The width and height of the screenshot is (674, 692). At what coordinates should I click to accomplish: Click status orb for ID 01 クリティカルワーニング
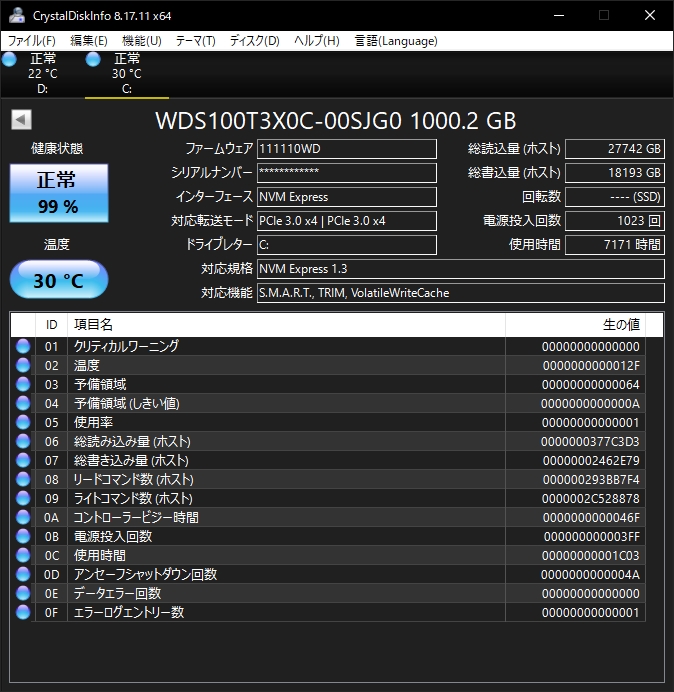click(x=23, y=346)
